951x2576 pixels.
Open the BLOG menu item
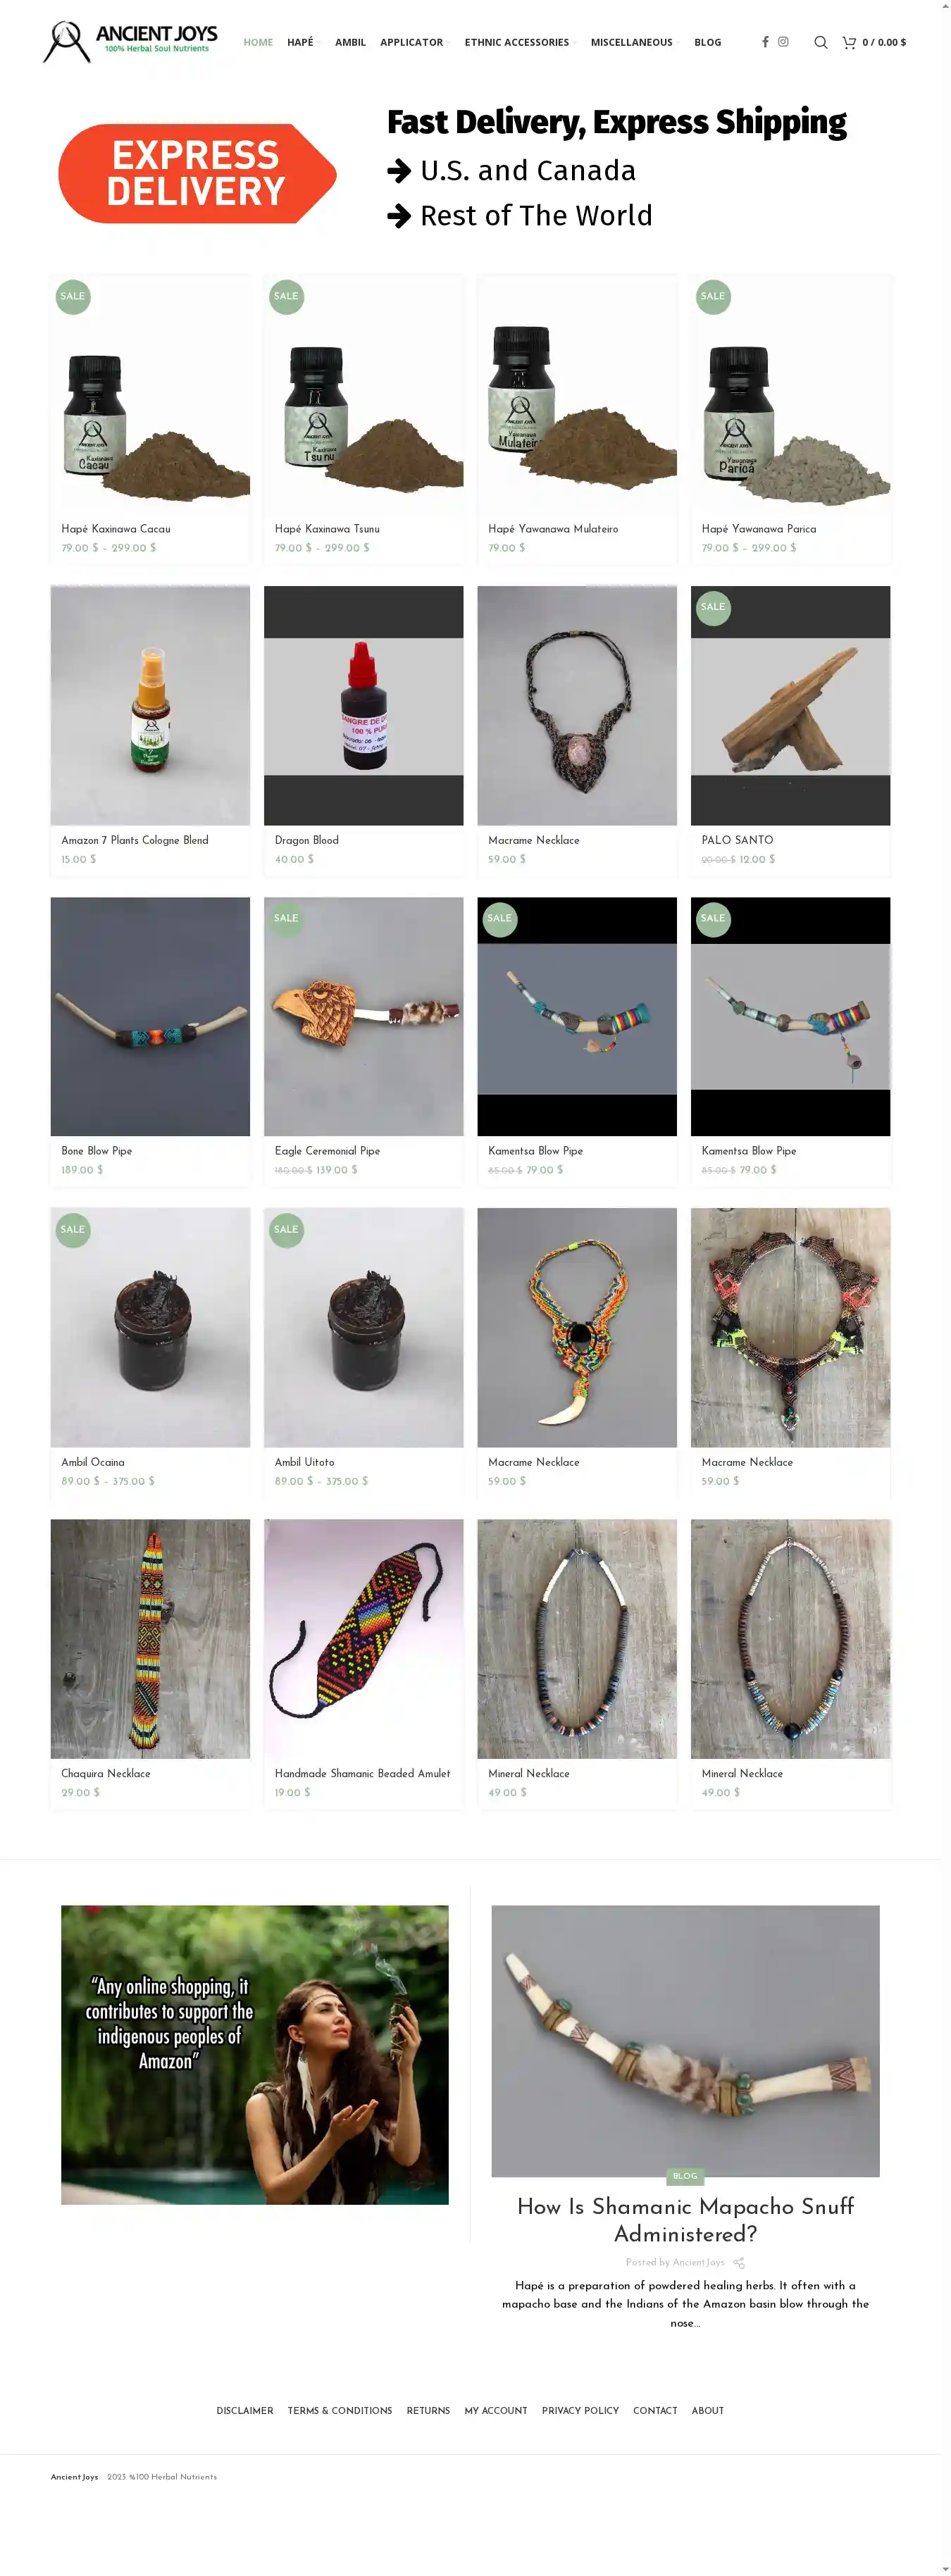707,42
